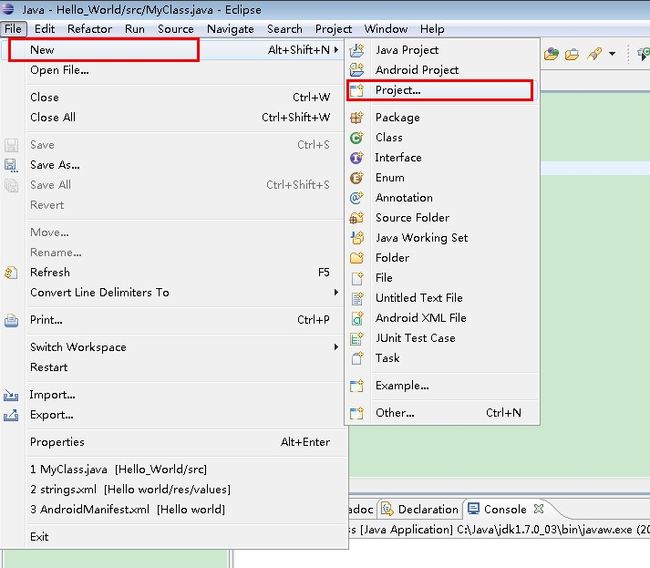Click the Source Folder icon
Viewport: 650px width, 568px height.
click(x=357, y=218)
